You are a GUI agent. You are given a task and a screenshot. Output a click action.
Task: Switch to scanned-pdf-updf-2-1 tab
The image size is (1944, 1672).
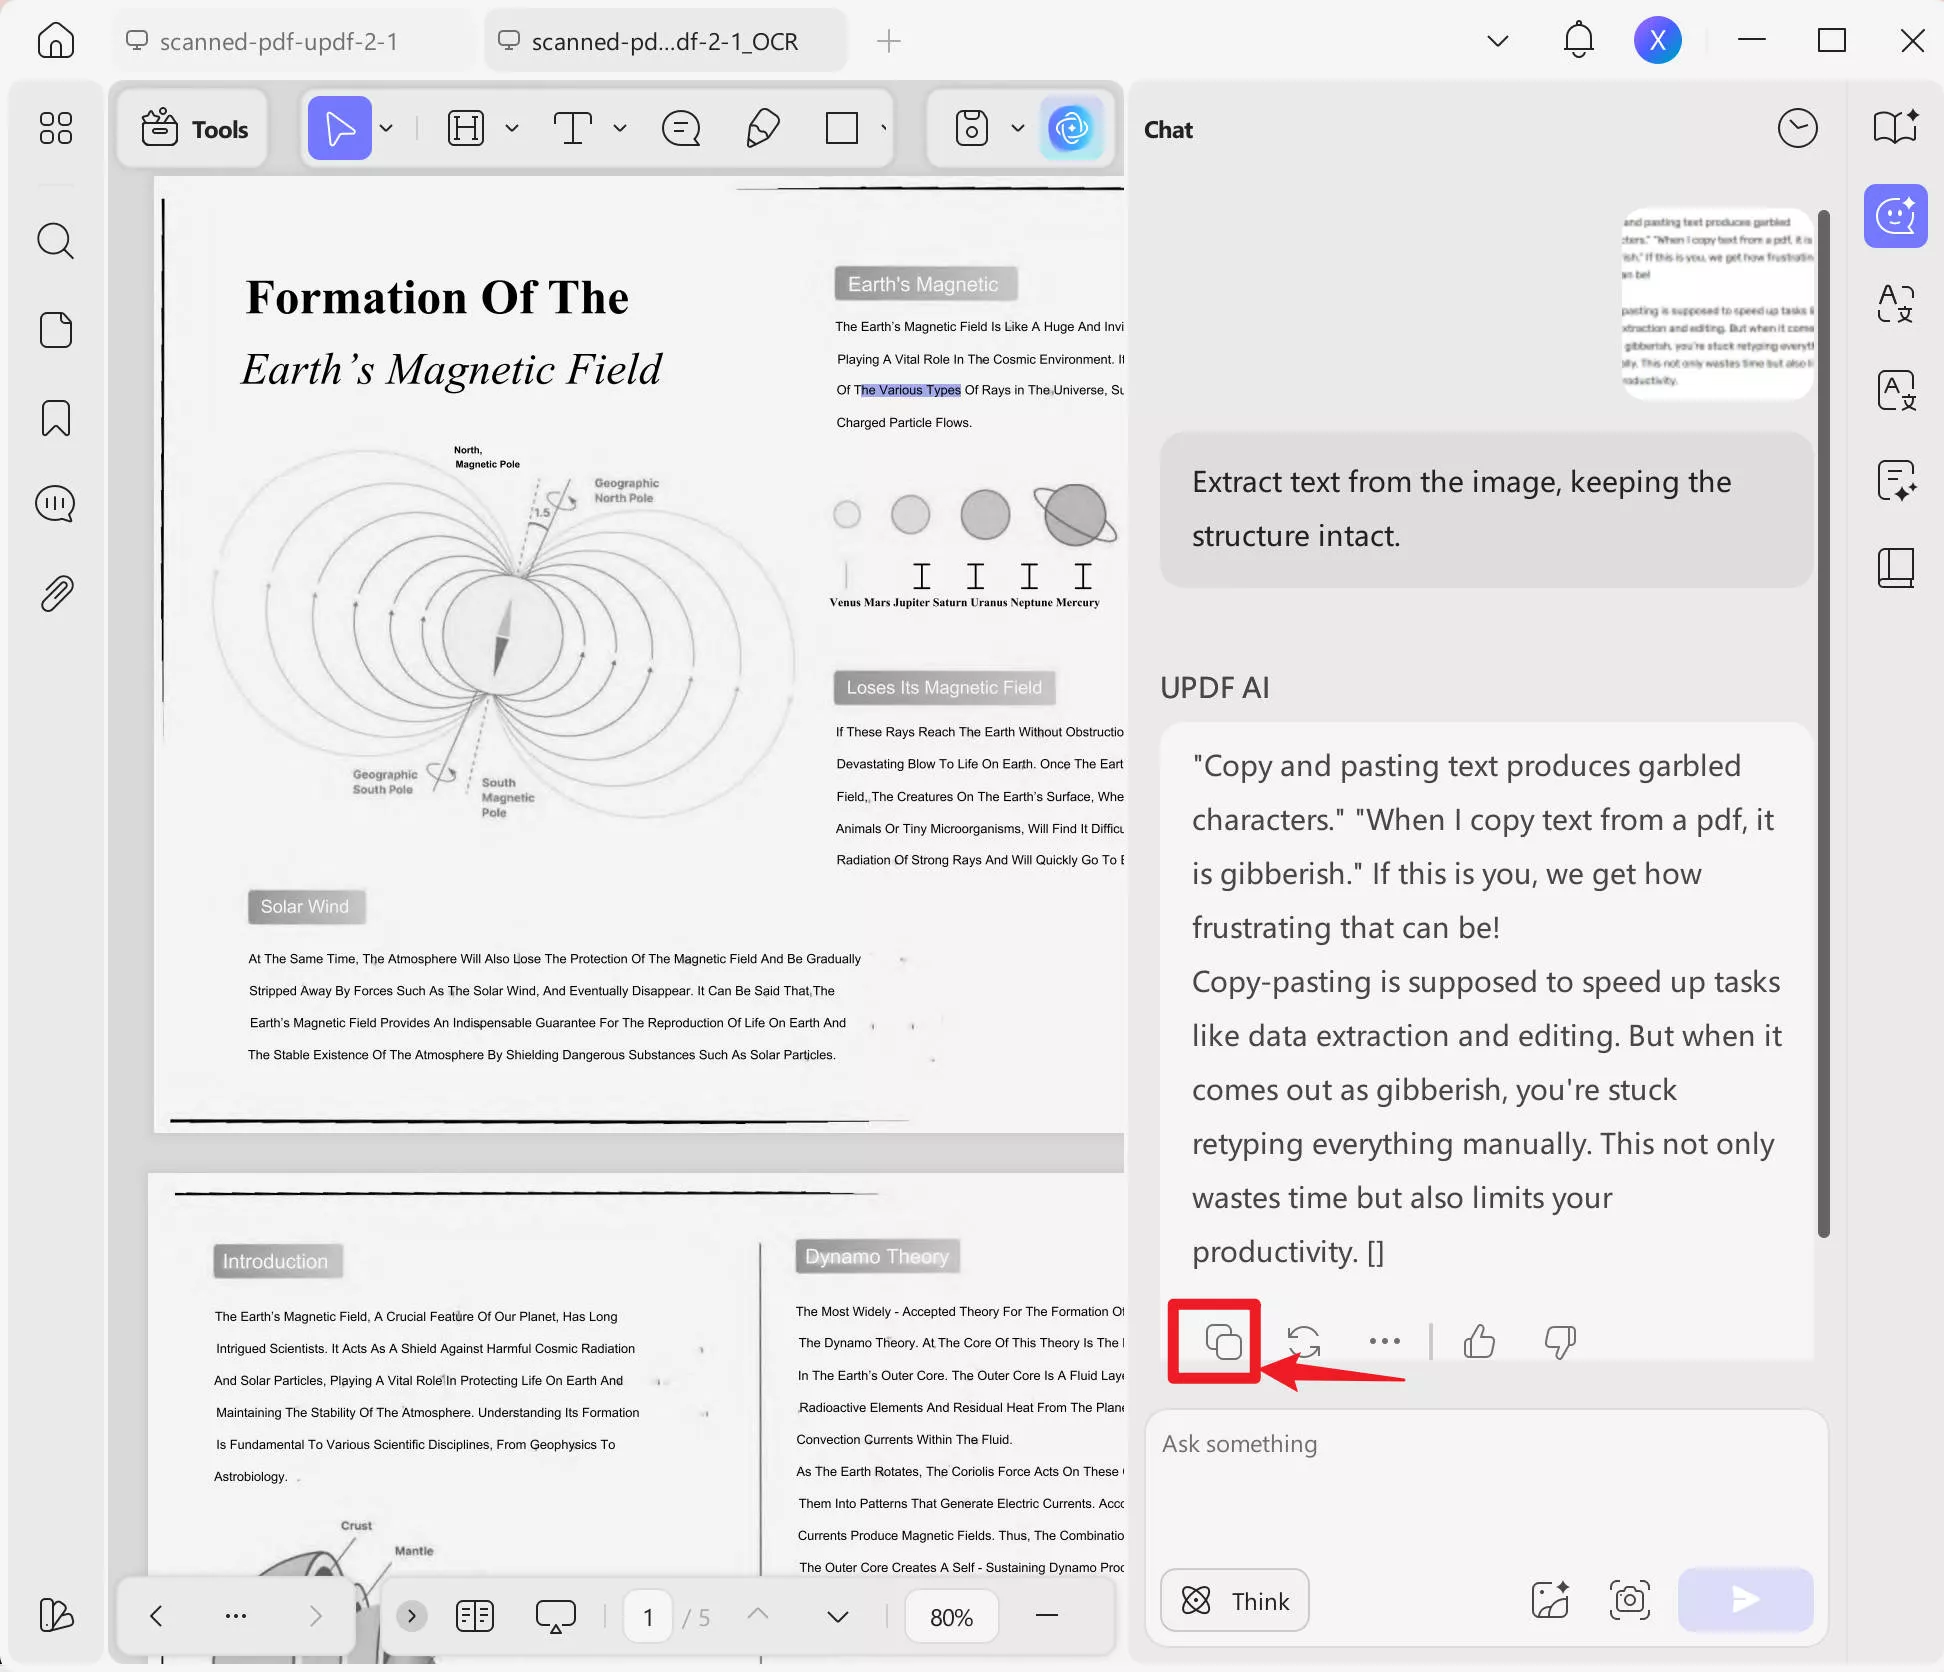[x=279, y=41]
